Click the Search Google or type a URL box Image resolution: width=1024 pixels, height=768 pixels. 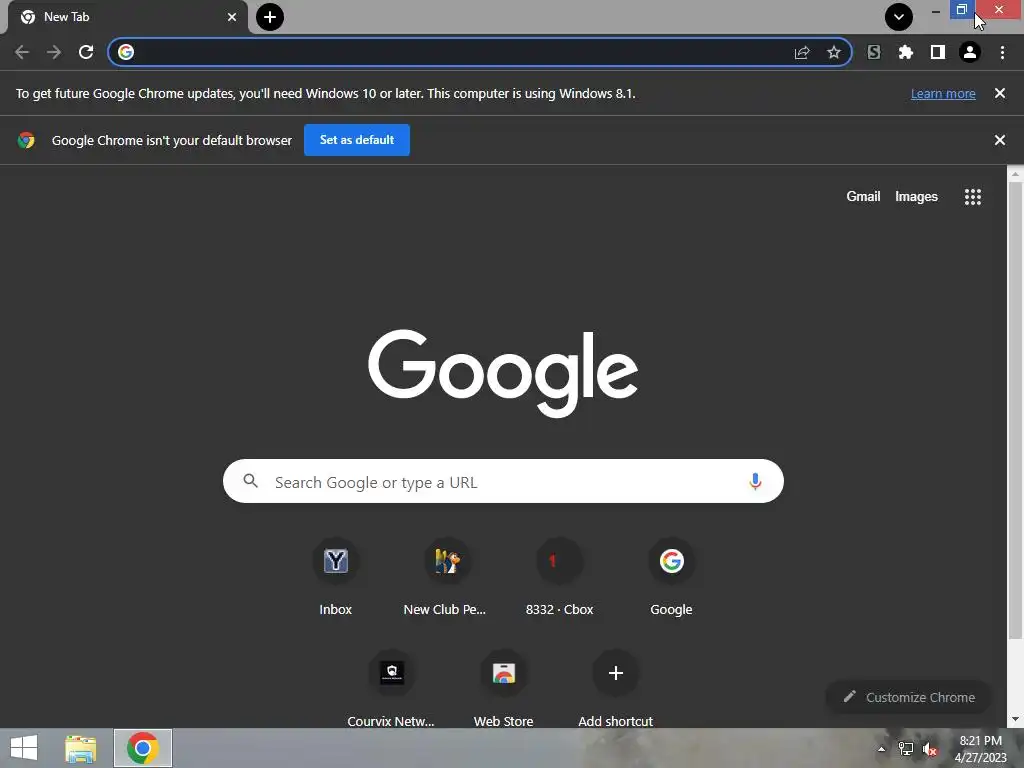coord(503,481)
